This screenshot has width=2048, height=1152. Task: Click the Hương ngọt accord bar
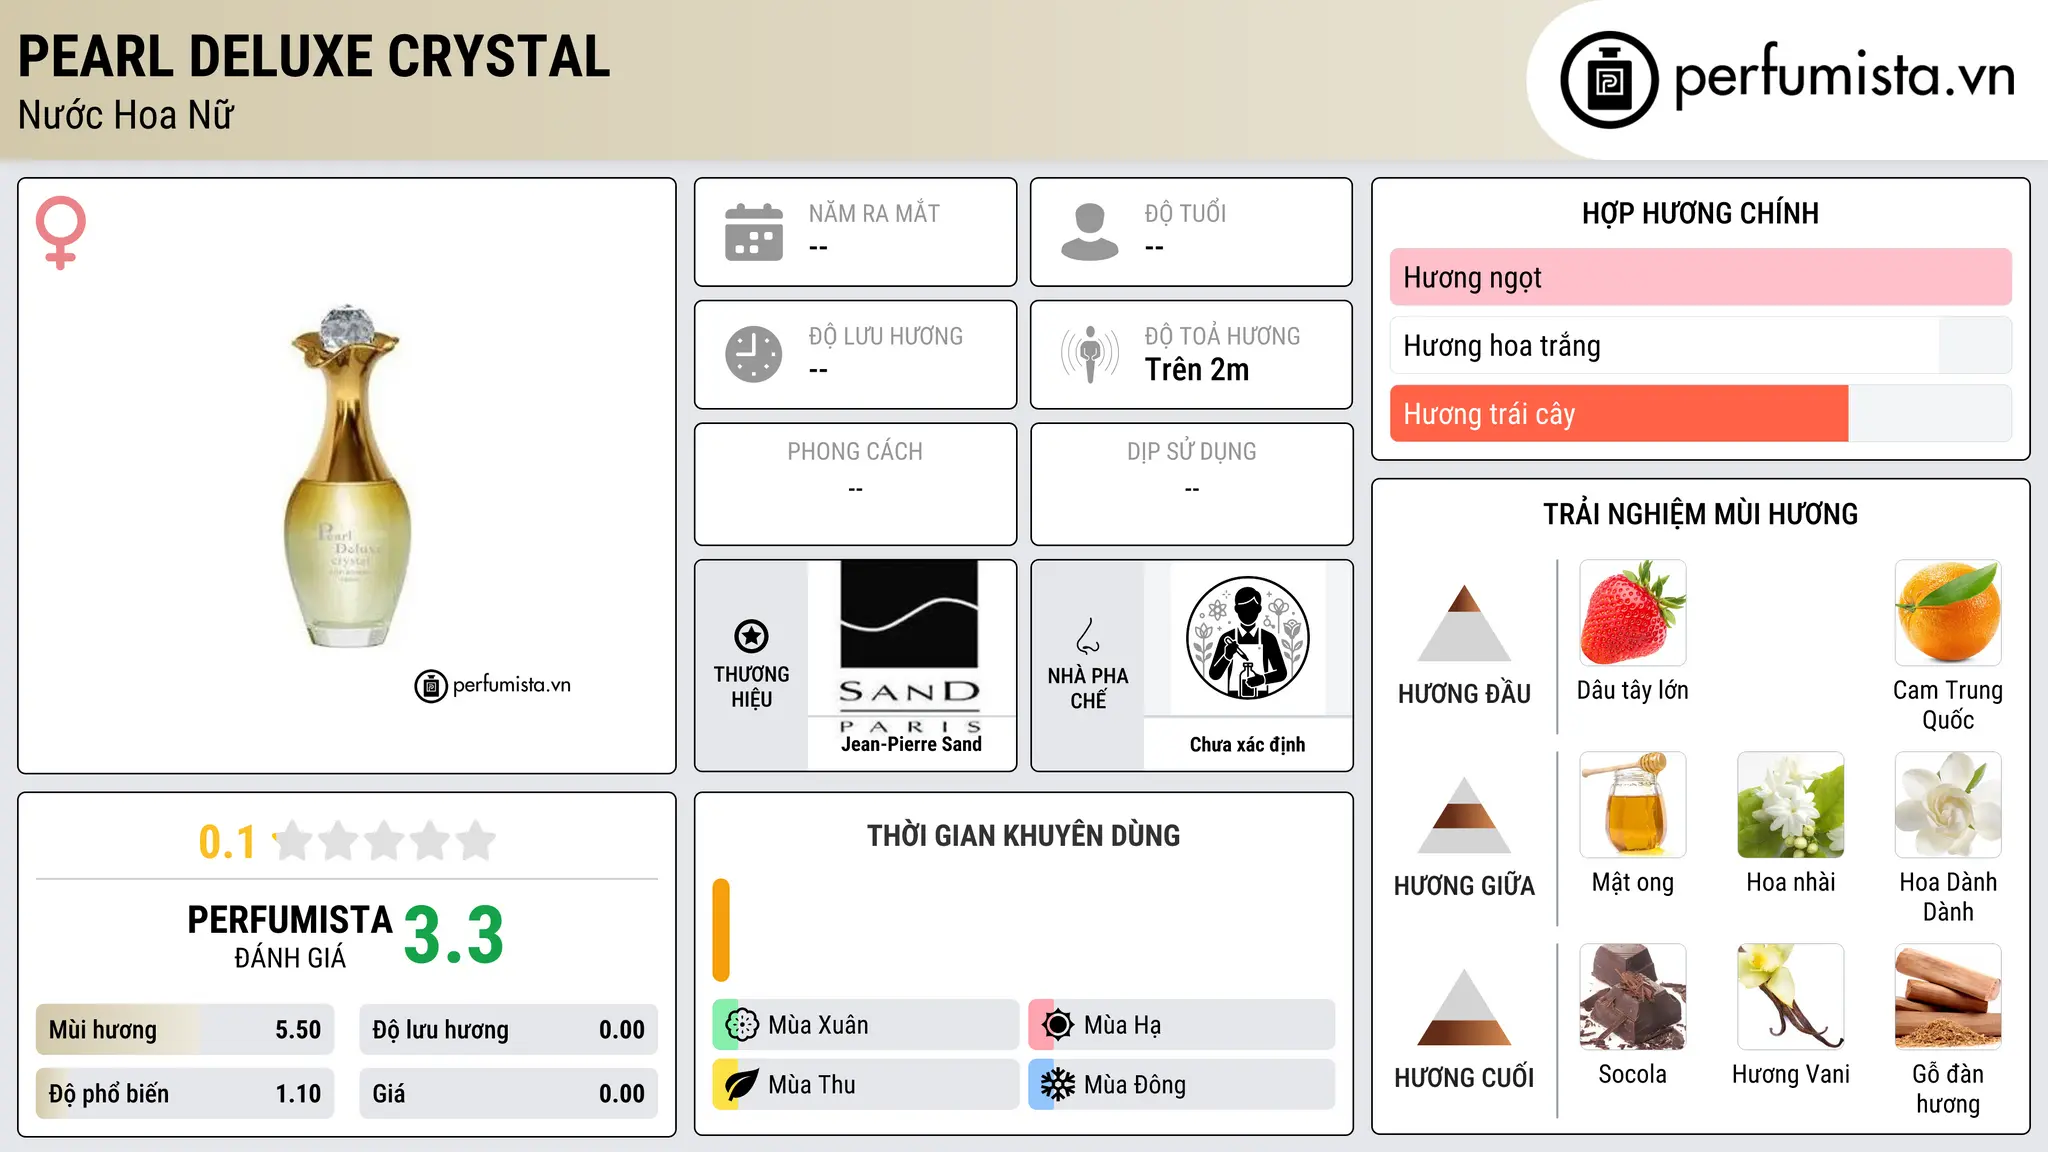click(1700, 278)
